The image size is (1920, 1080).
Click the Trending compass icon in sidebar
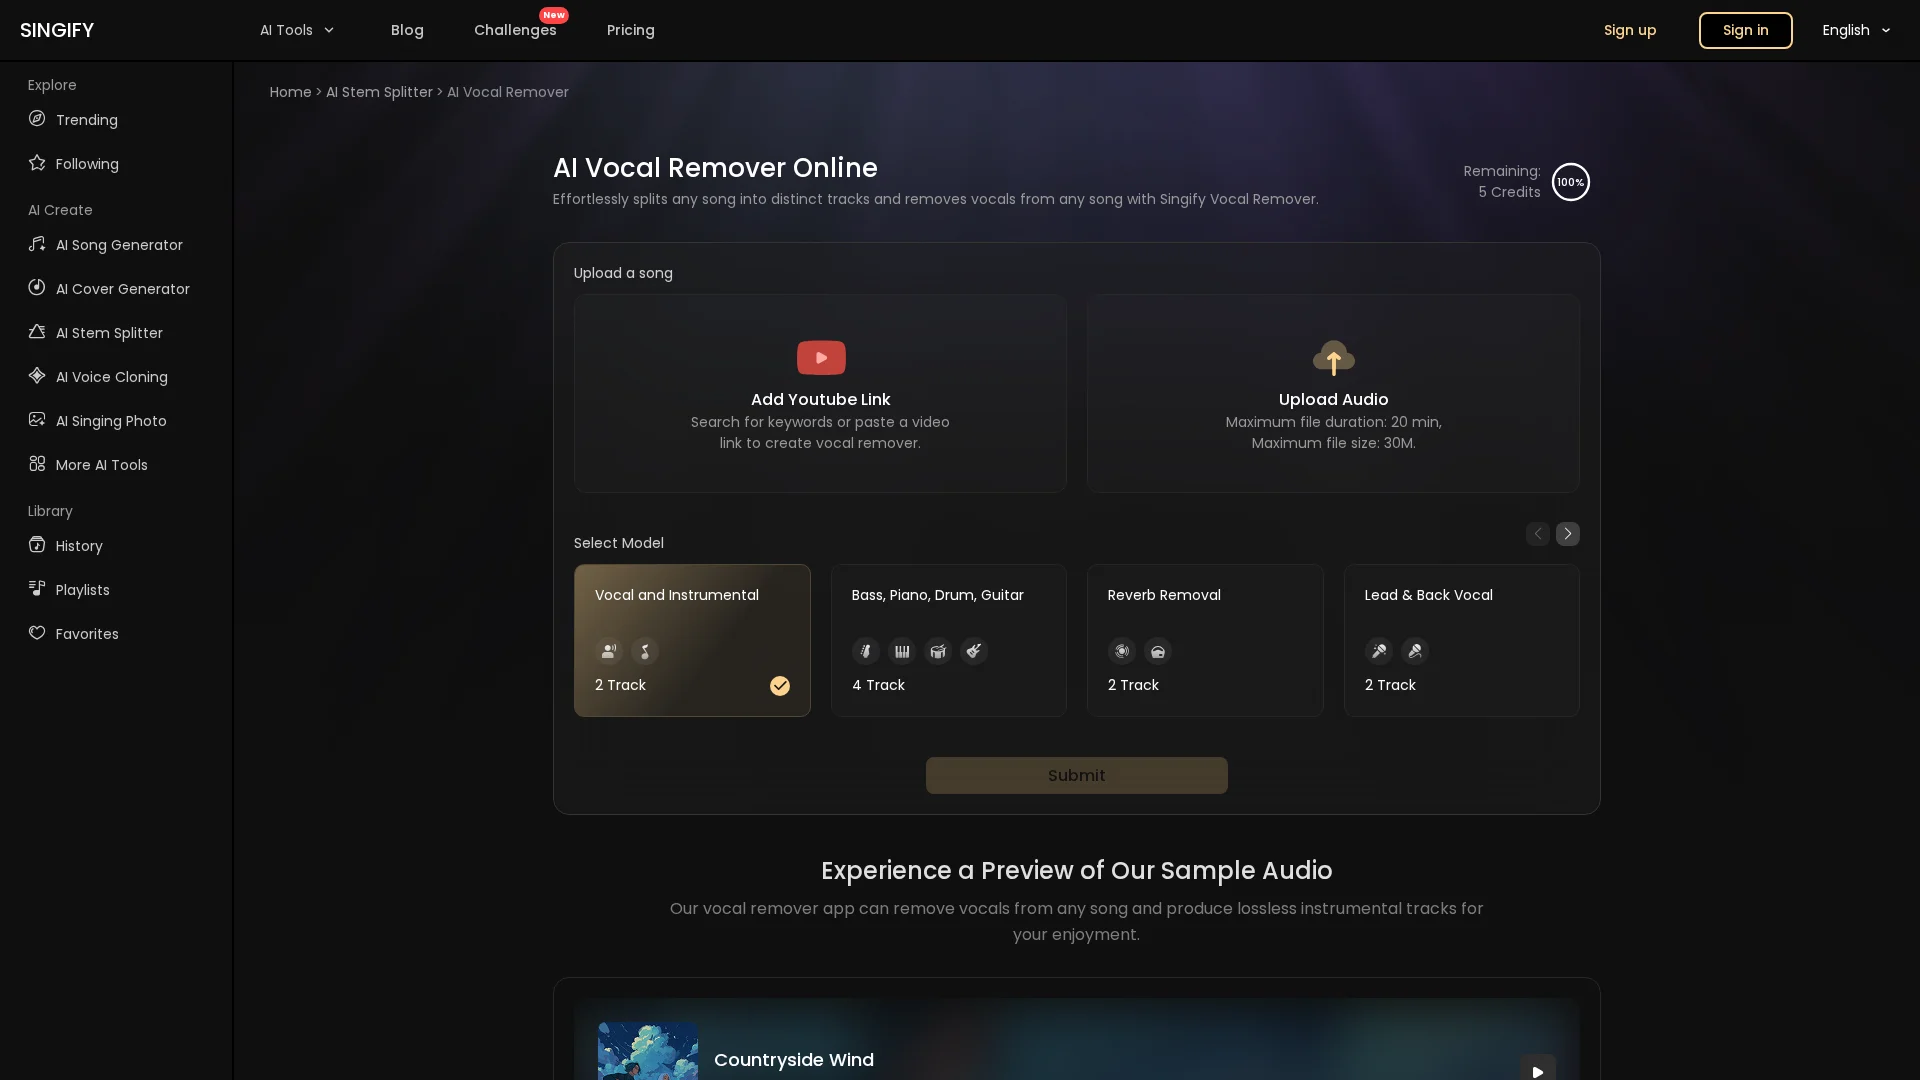(x=37, y=119)
